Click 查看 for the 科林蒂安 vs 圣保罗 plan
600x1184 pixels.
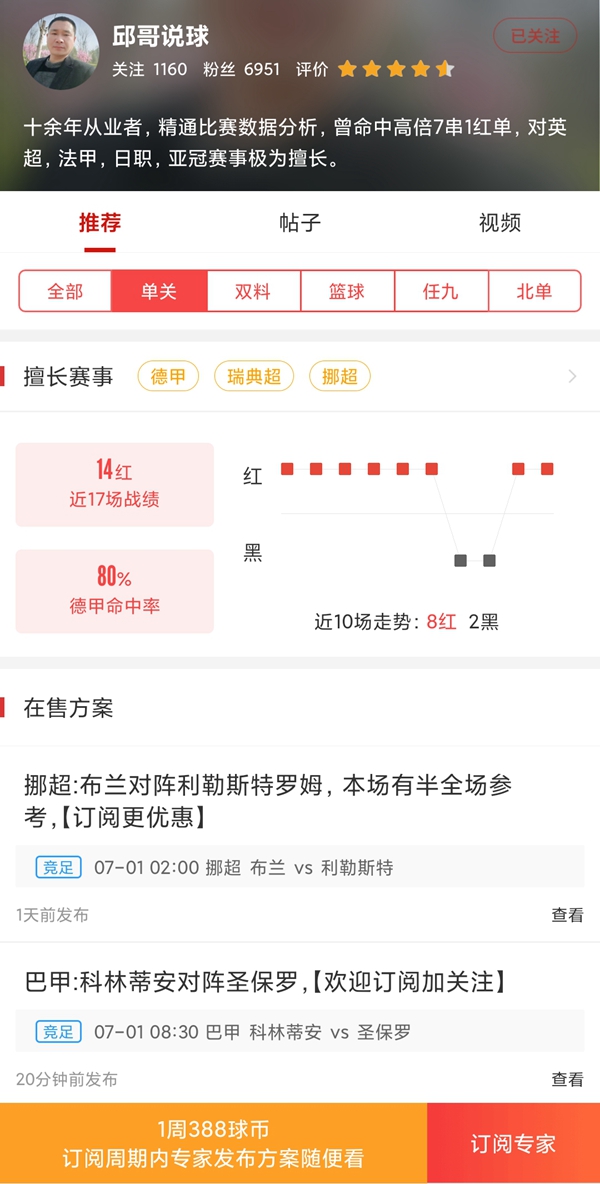point(567,1079)
